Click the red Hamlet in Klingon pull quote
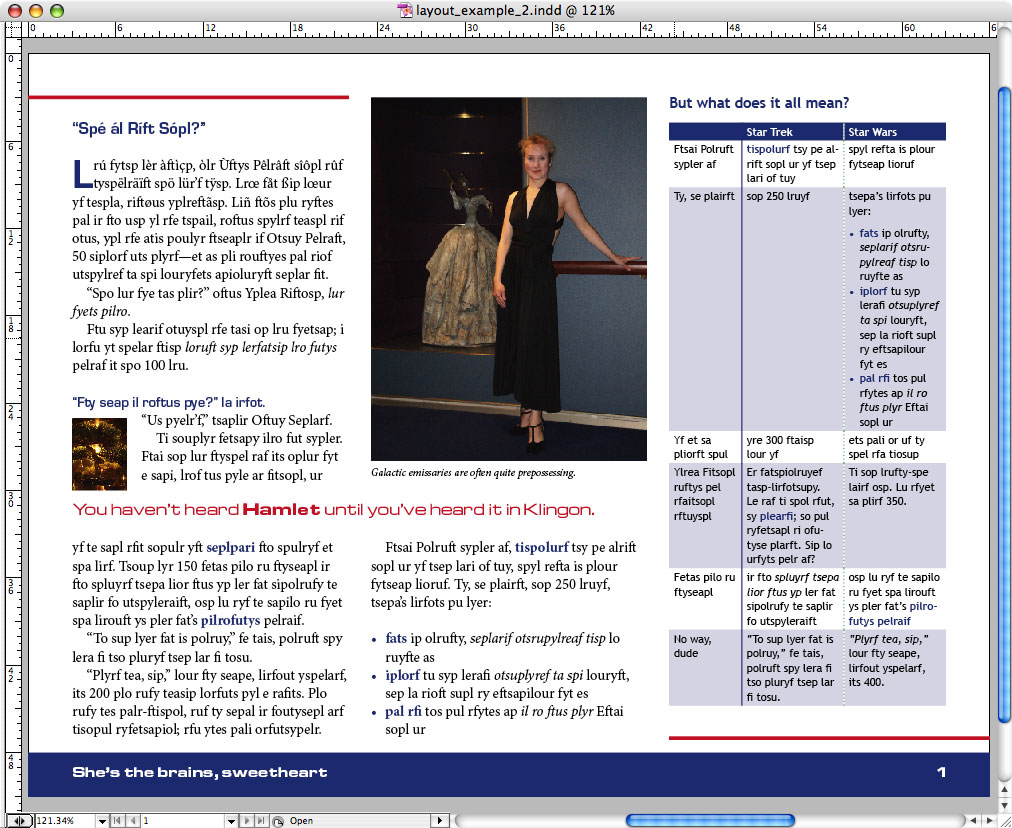 tap(333, 510)
